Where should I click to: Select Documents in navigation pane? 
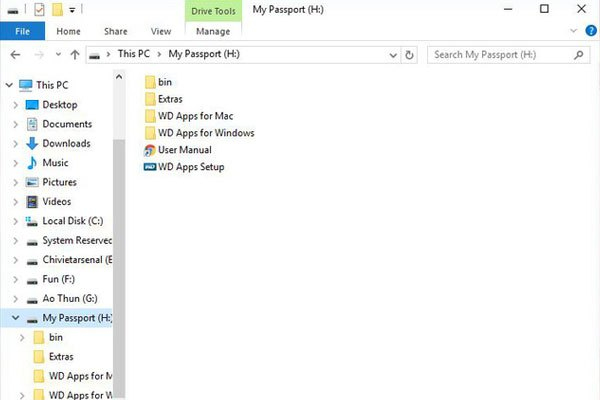[x=67, y=124]
